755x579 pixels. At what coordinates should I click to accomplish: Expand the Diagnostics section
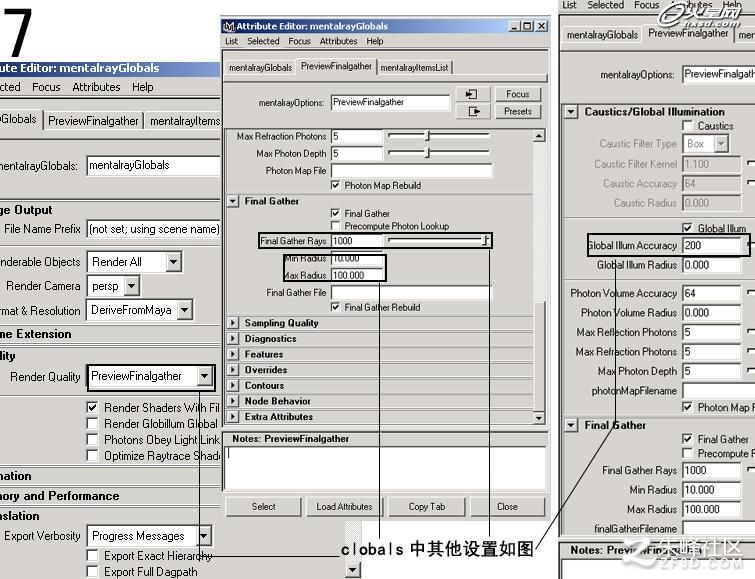tap(233, 339)
